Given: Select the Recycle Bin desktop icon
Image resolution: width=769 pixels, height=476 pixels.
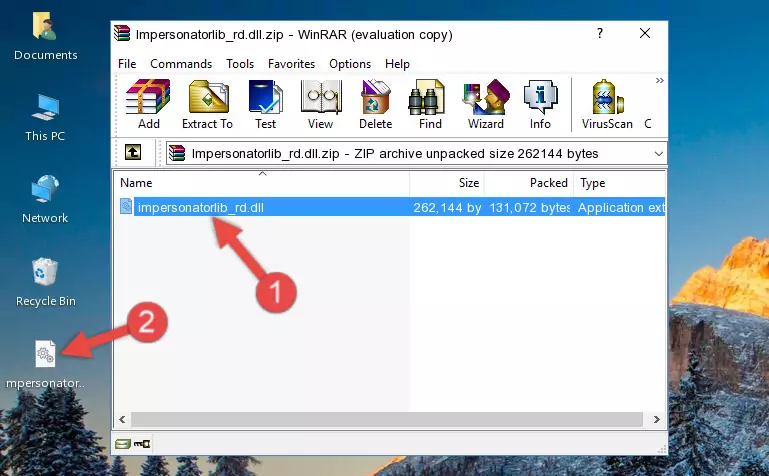Looking at the screenshot, I should (x=45, y=282).
